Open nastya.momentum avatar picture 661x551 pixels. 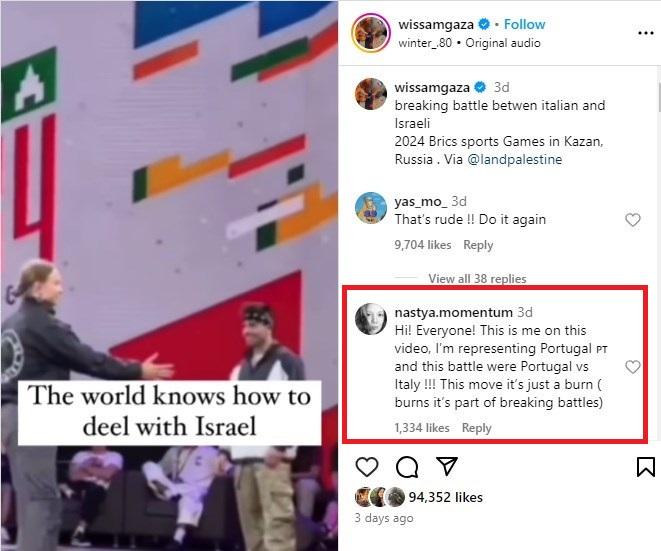371,319
